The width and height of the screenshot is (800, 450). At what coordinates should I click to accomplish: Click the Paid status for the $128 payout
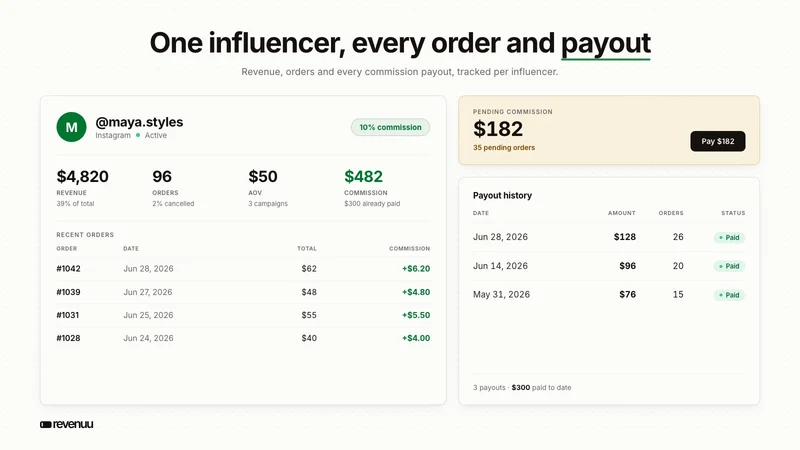pyautogui.click(x=729, y=237)
